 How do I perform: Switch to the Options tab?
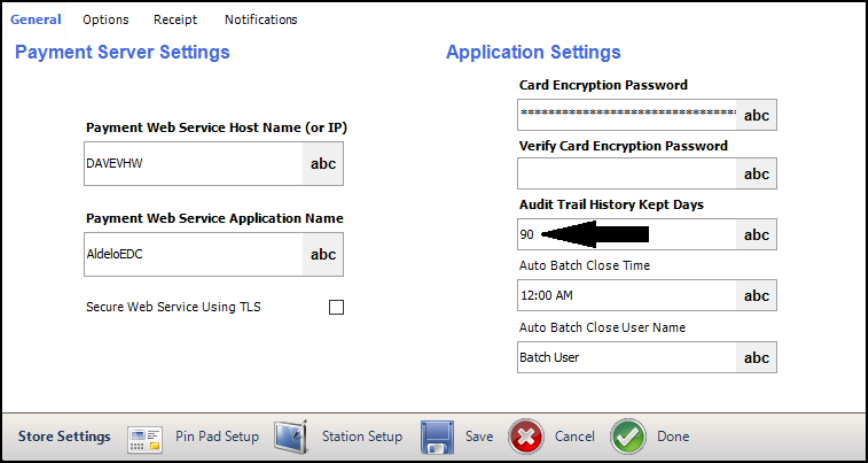(106, 20)
